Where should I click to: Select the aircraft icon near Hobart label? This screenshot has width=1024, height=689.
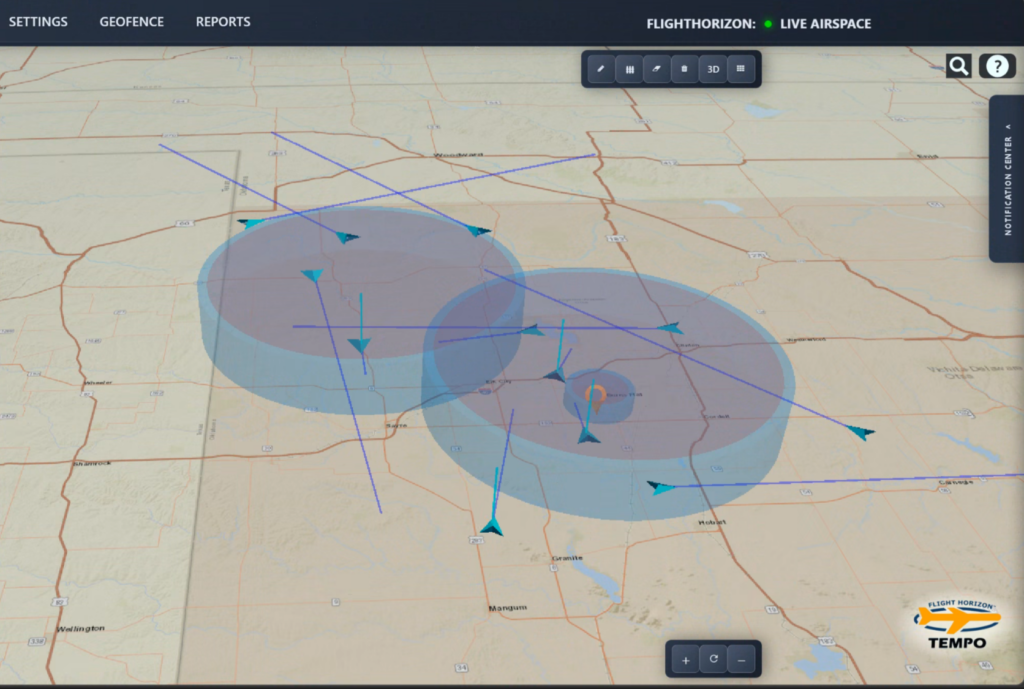[x=660, y=488]
